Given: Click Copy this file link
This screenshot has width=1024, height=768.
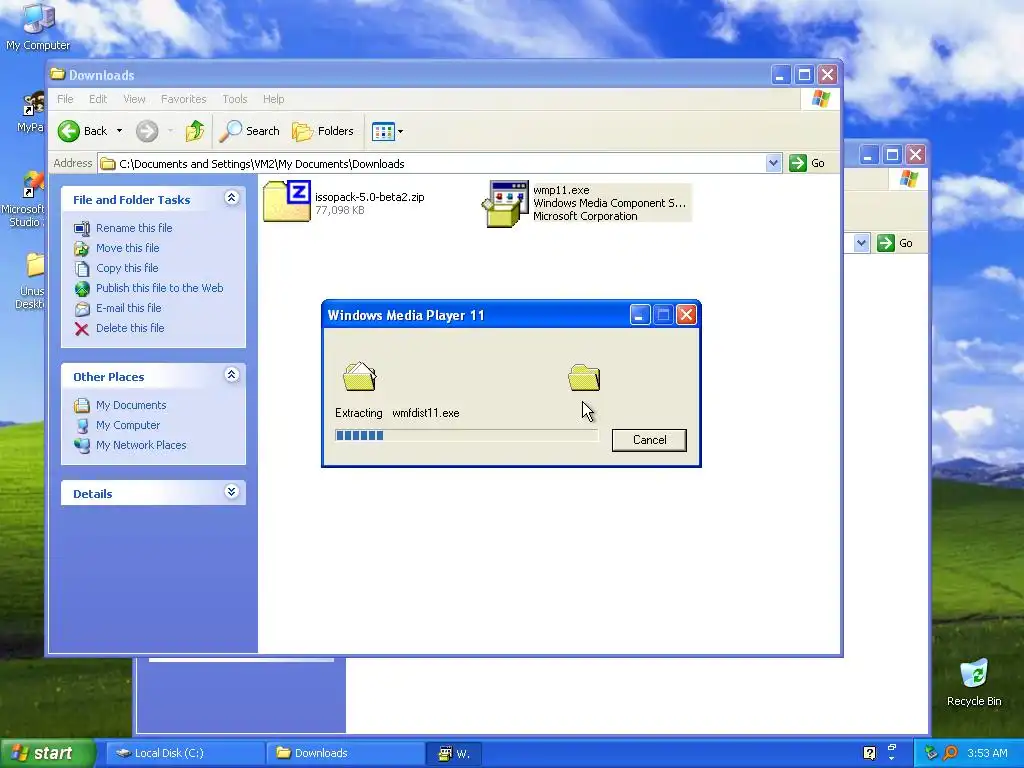Looking at the screenshot, I should (x=127, y=268).
